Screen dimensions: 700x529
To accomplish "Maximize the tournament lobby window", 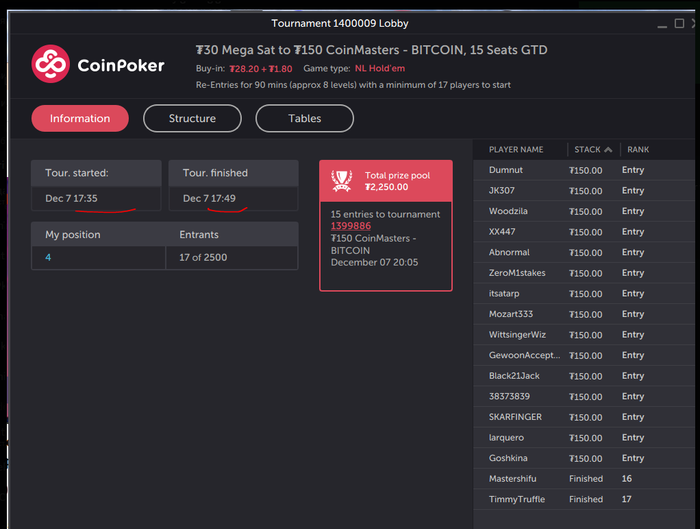I will tap(679, 24).
